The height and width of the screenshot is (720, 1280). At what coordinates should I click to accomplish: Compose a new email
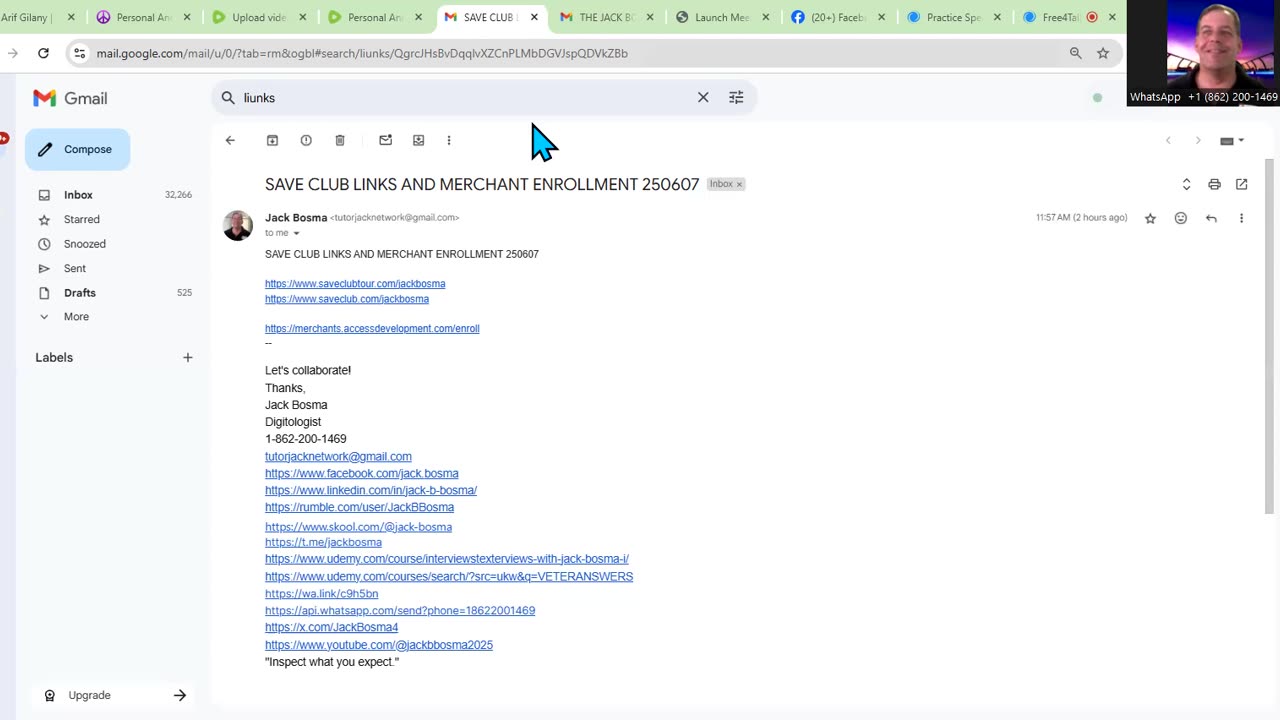(78, 149)
